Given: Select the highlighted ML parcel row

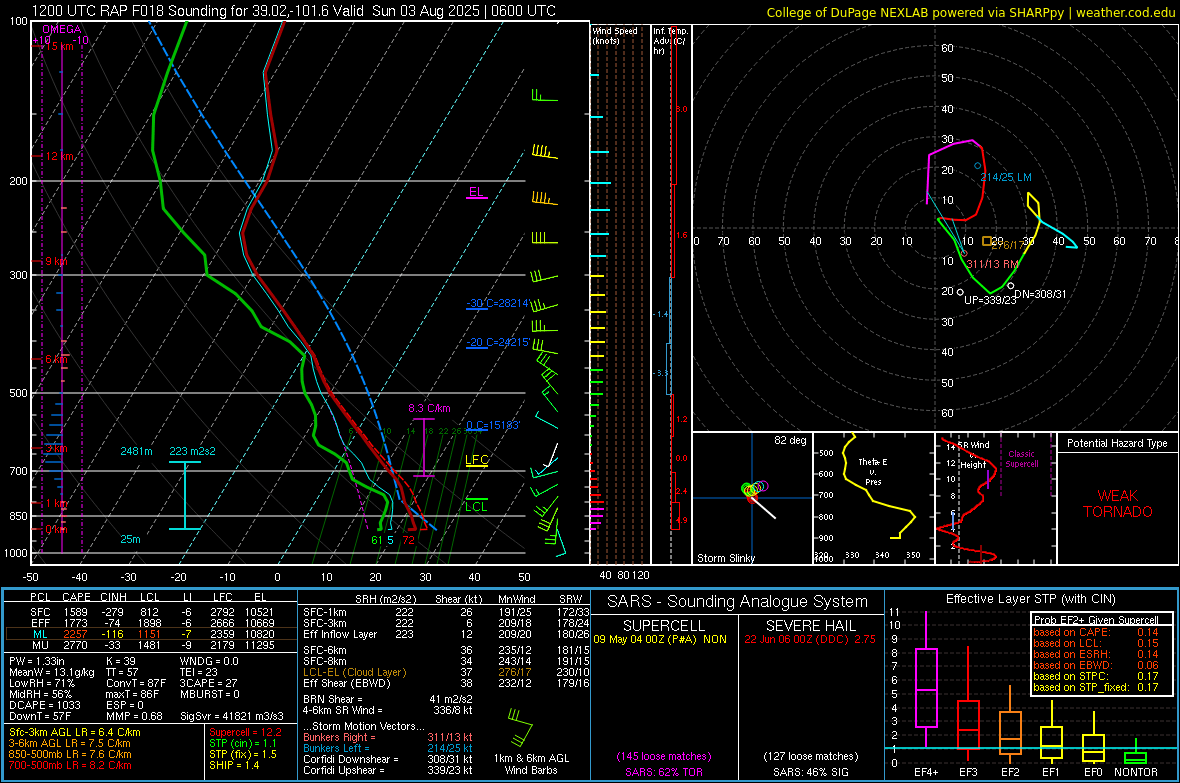Looking at the screenshot, I should tap(151, 634).
